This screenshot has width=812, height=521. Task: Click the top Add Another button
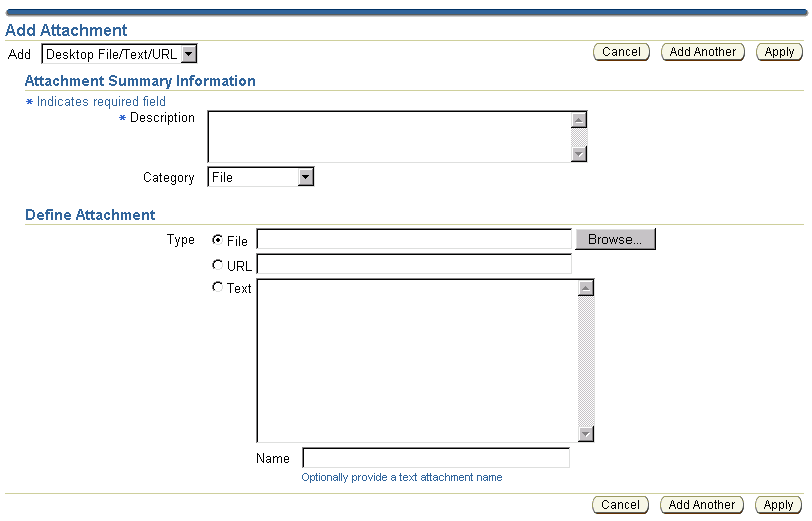tap(703, 52)
